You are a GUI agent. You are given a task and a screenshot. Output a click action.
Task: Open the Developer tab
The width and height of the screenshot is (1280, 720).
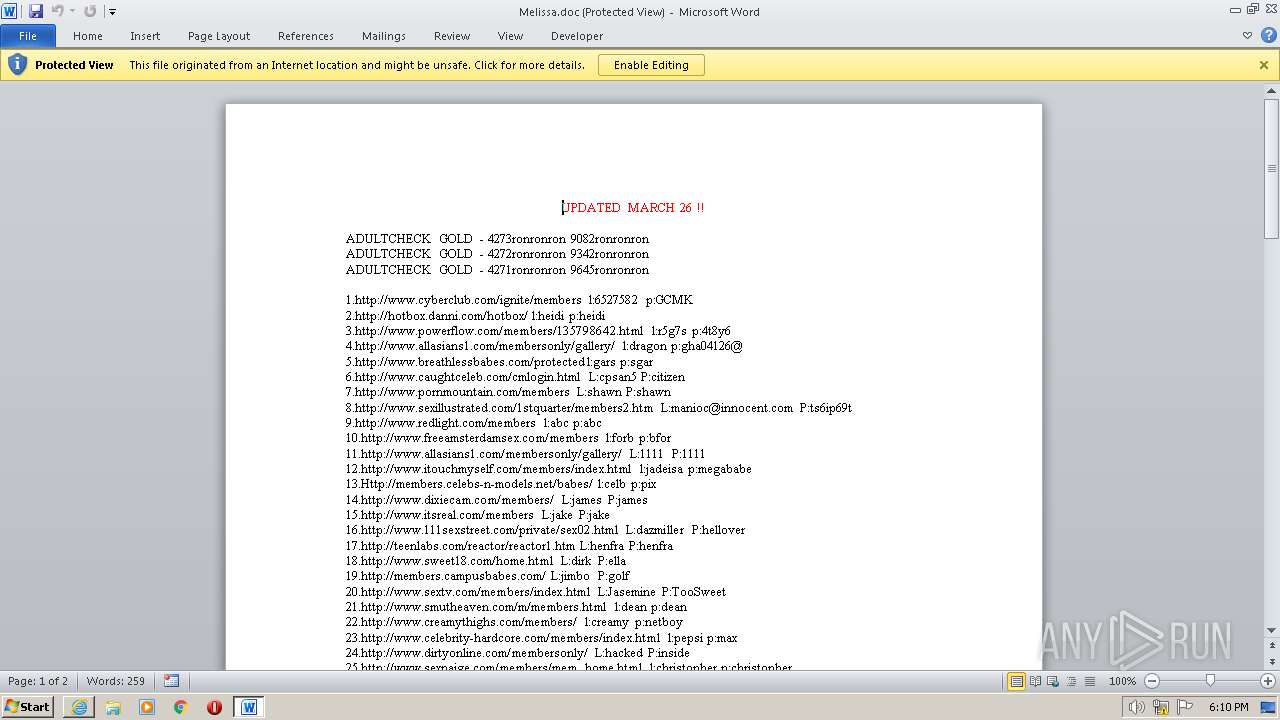point(577,36)
